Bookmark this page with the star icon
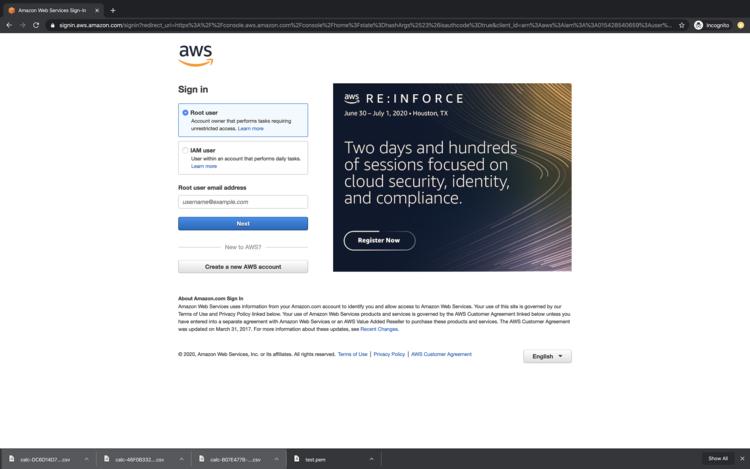 (681, 25)
